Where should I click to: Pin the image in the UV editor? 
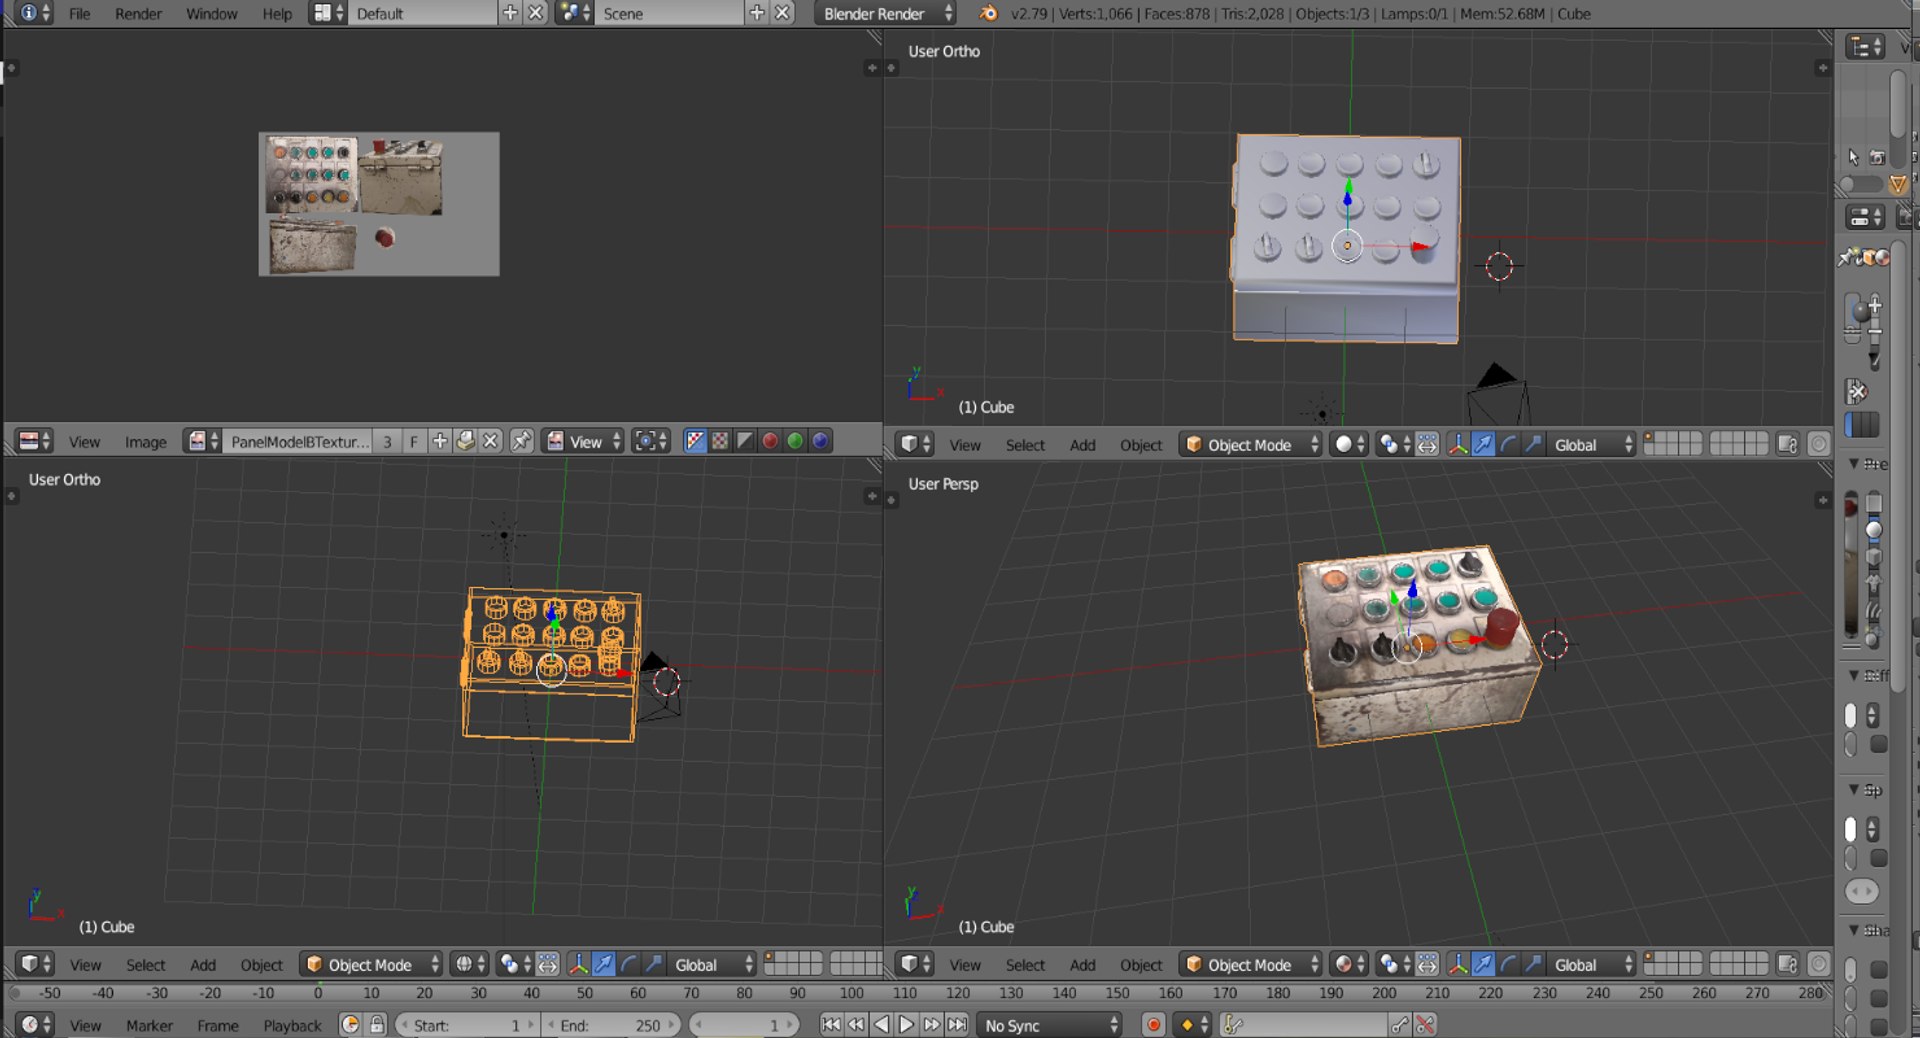[521, 441]
